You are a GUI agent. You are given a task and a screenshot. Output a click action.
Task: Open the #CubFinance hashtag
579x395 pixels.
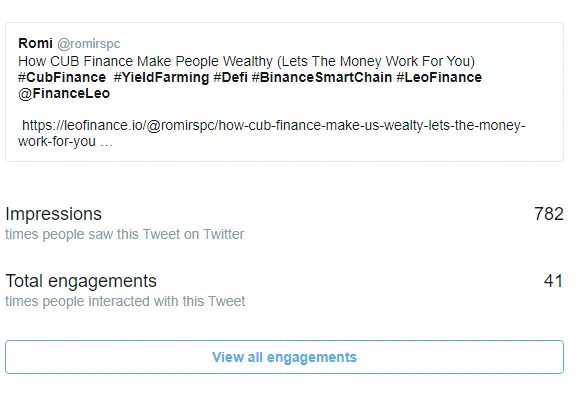(x=62, y=78)
